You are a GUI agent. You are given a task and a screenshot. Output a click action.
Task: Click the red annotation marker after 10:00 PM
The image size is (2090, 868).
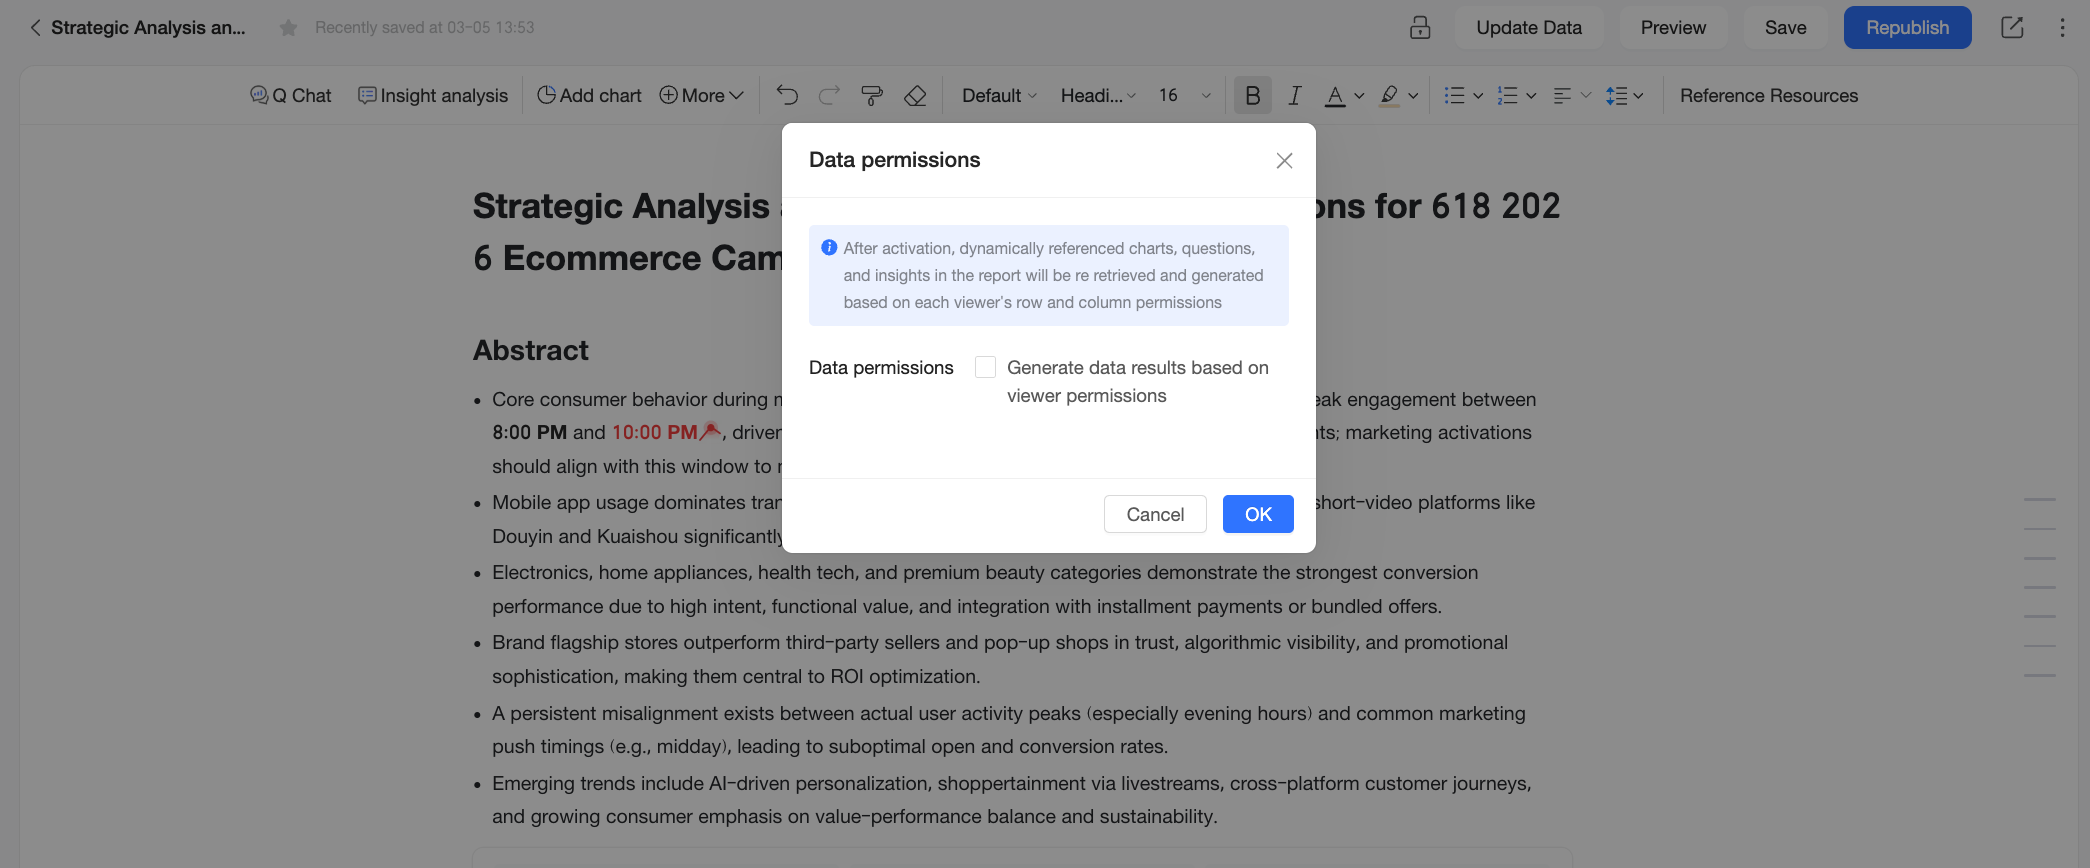(710, 431)
